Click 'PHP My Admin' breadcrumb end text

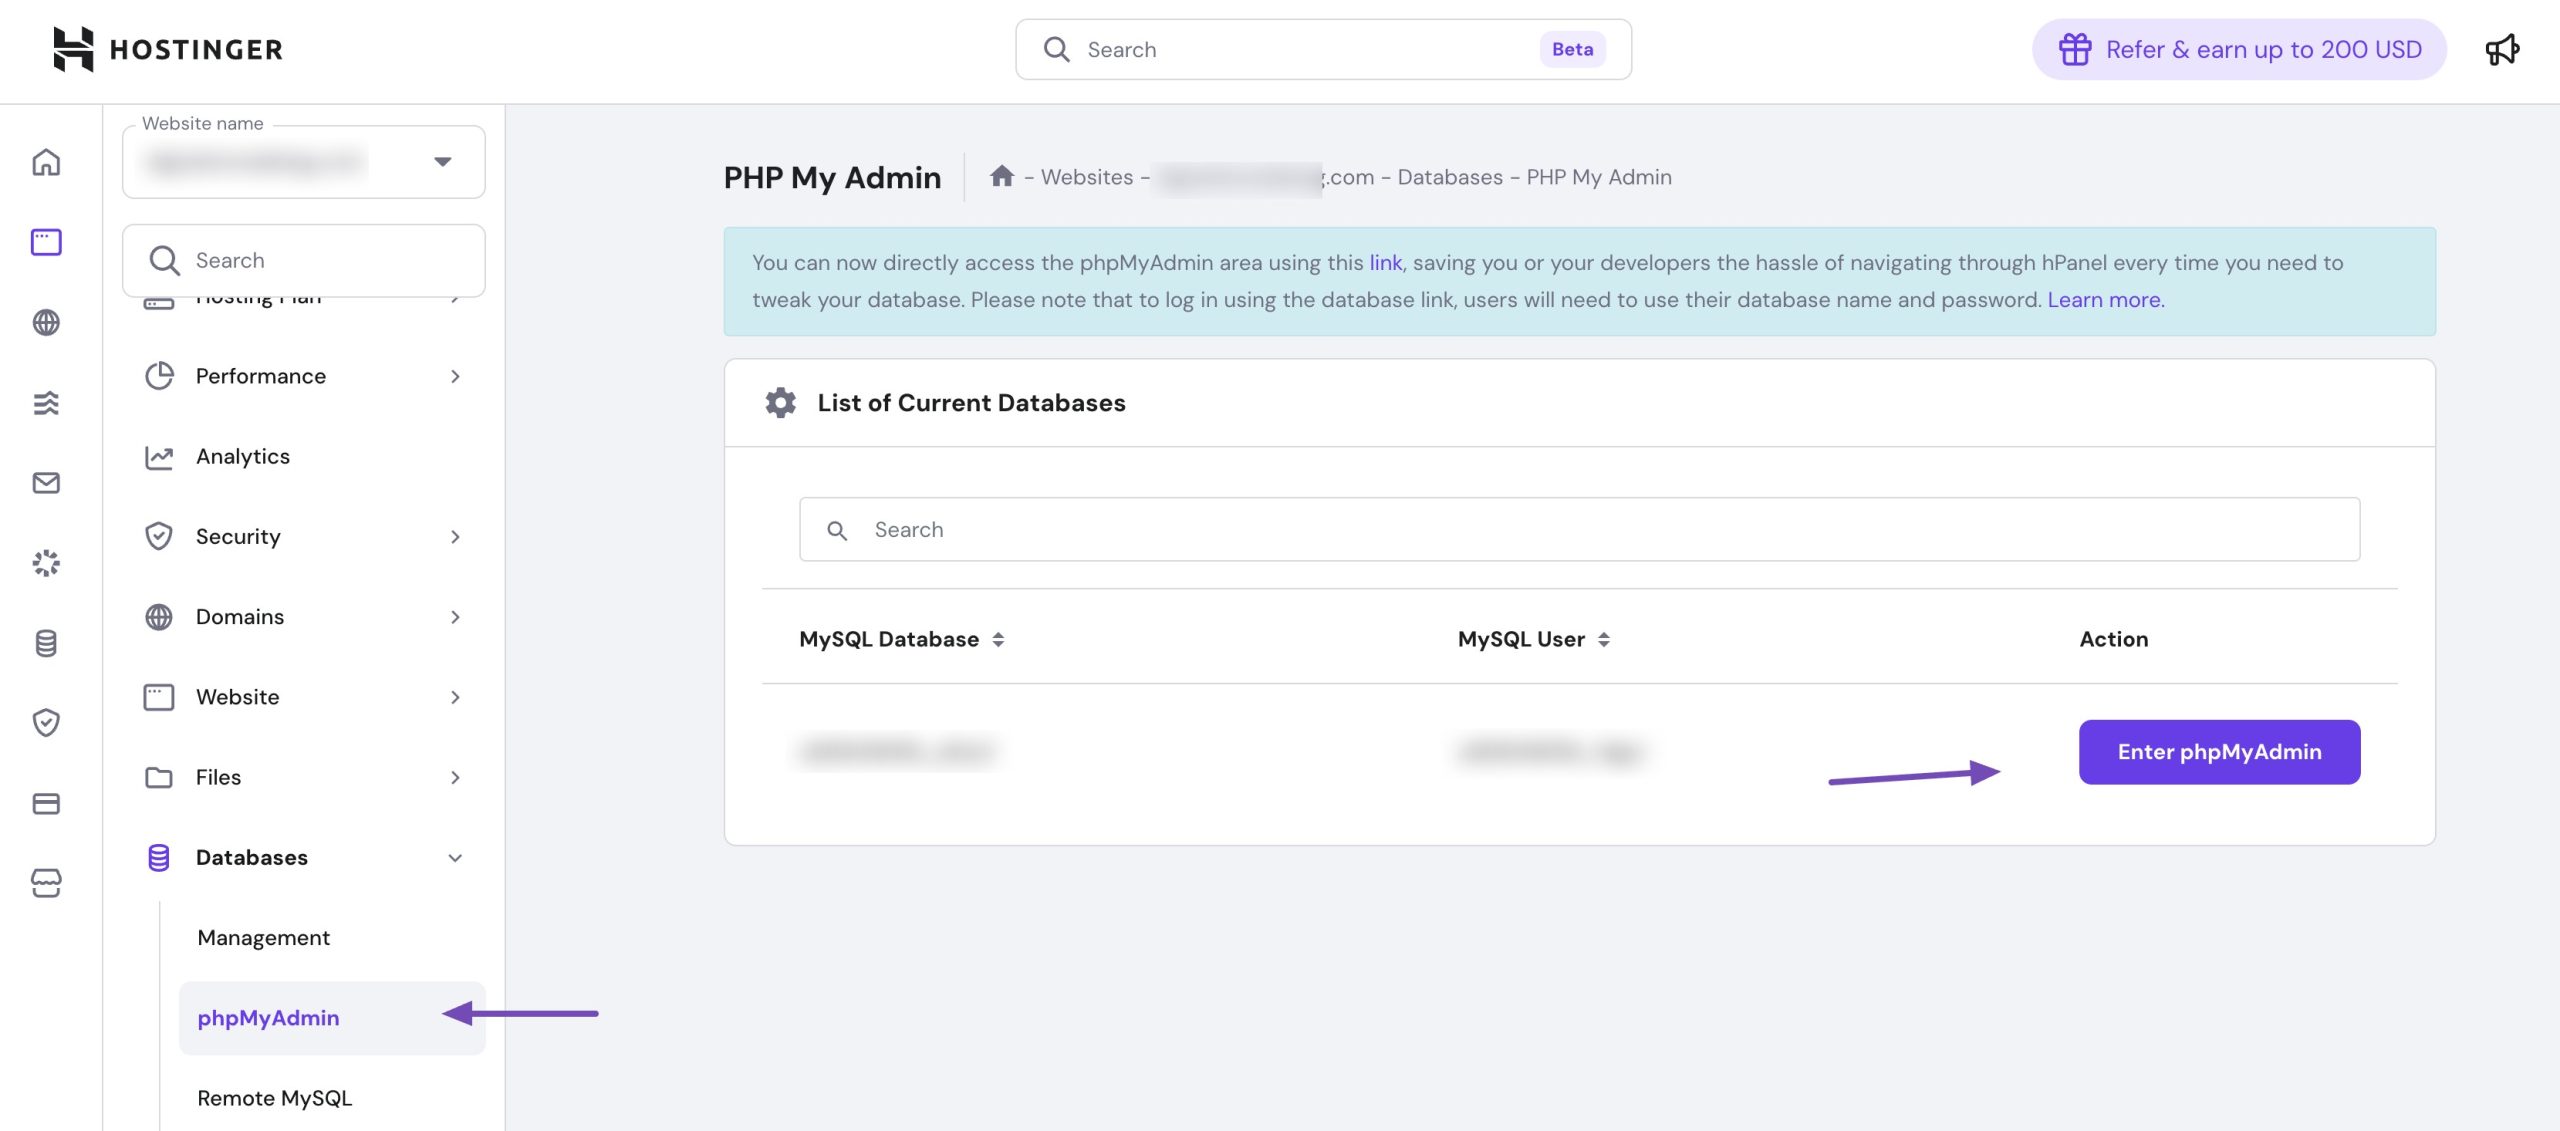1598,177
